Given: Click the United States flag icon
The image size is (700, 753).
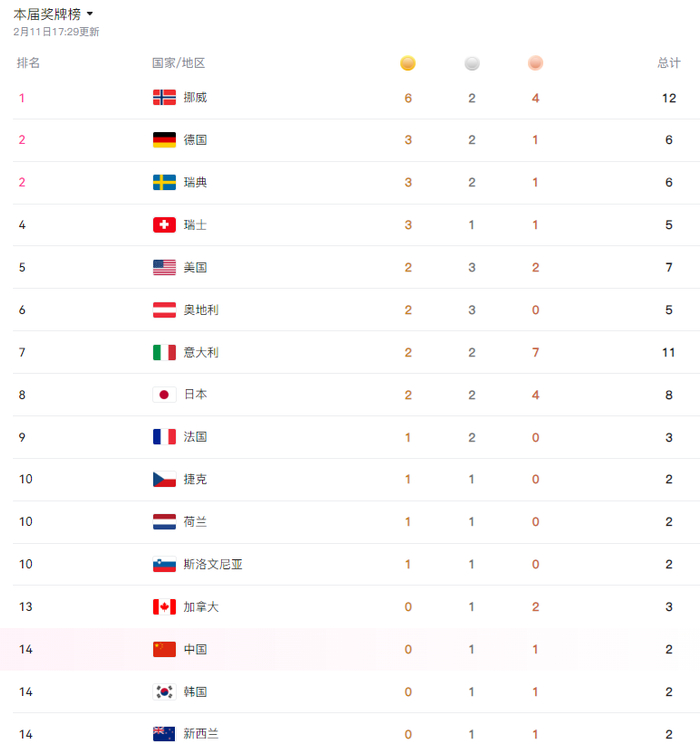Looking at the screenshot, I should 164,267.
